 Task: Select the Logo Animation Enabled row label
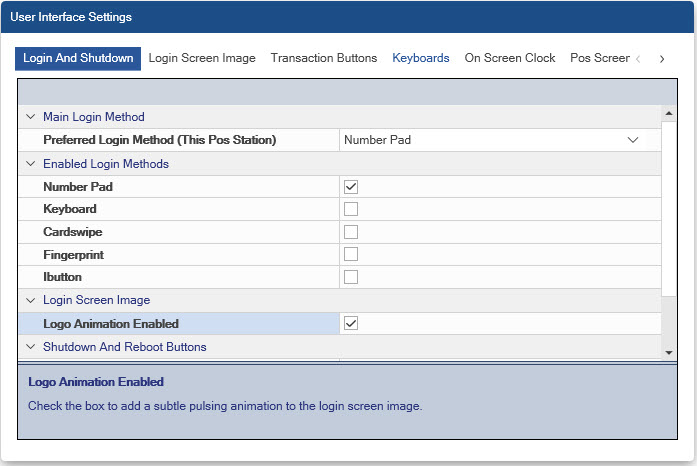(x=111, y=324)
